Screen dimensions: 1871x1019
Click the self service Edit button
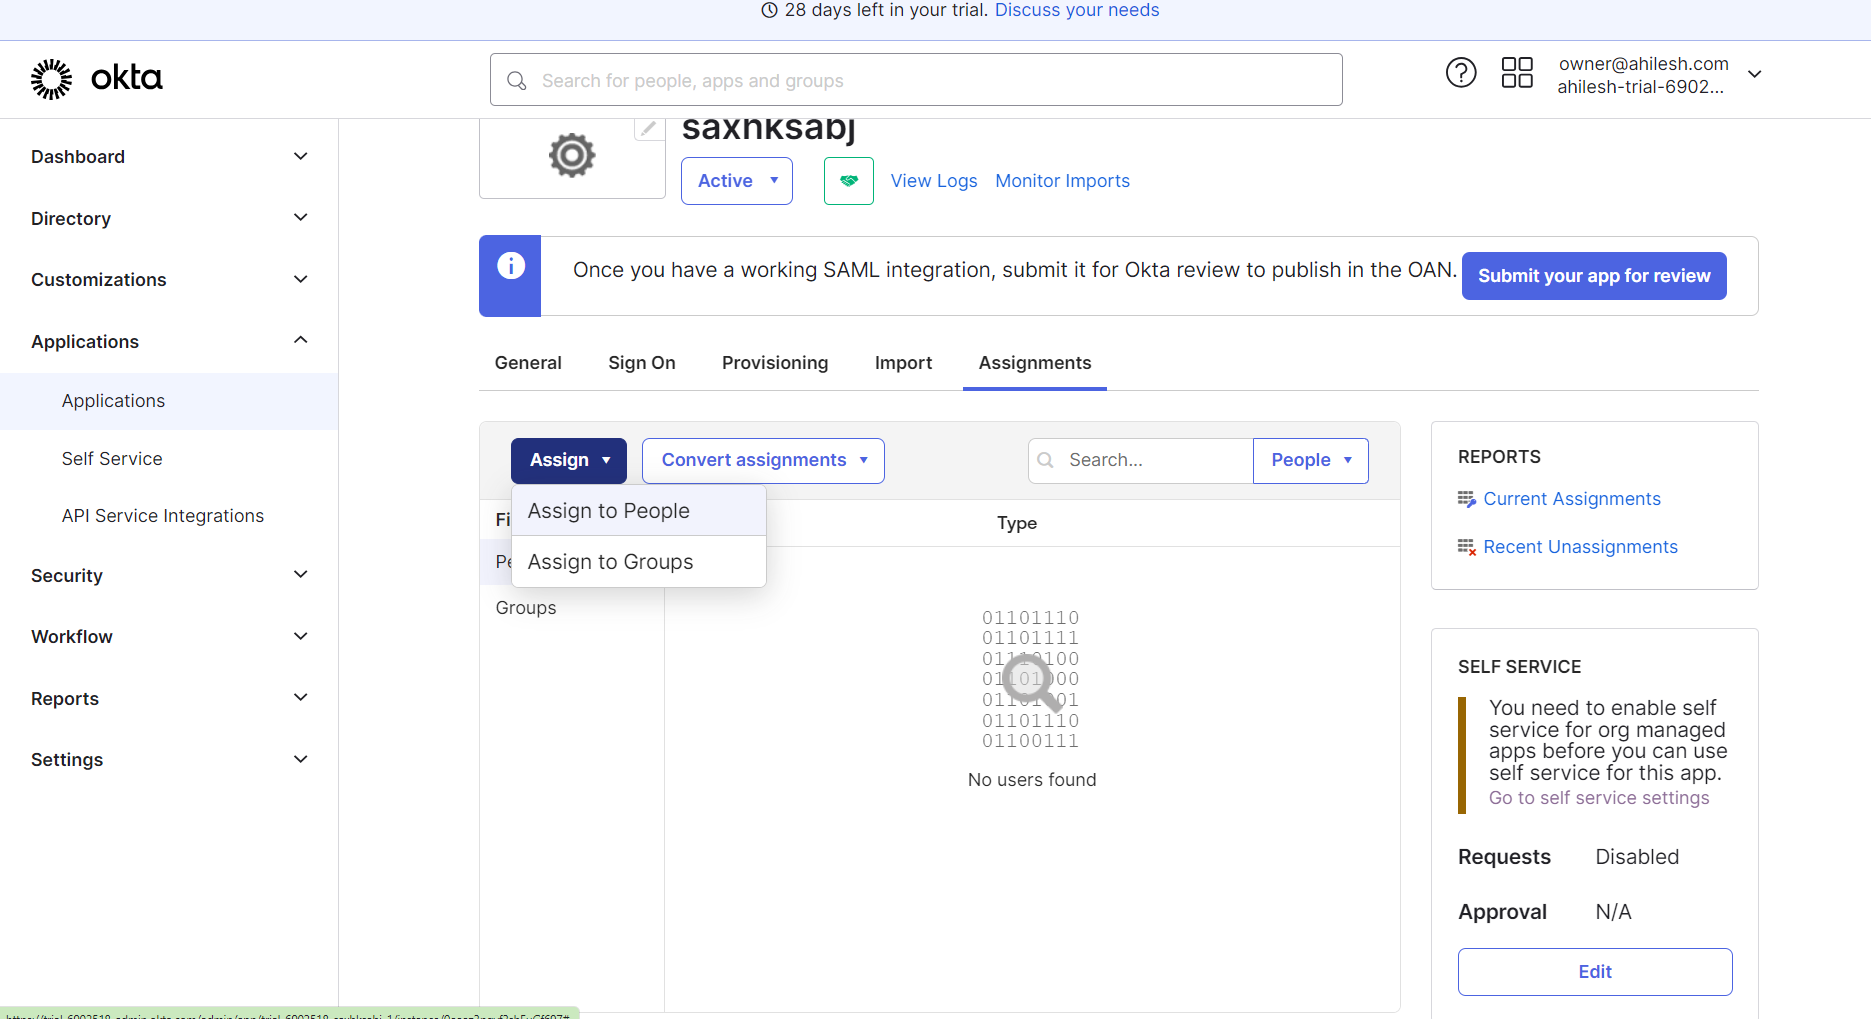pos(1595,972)
